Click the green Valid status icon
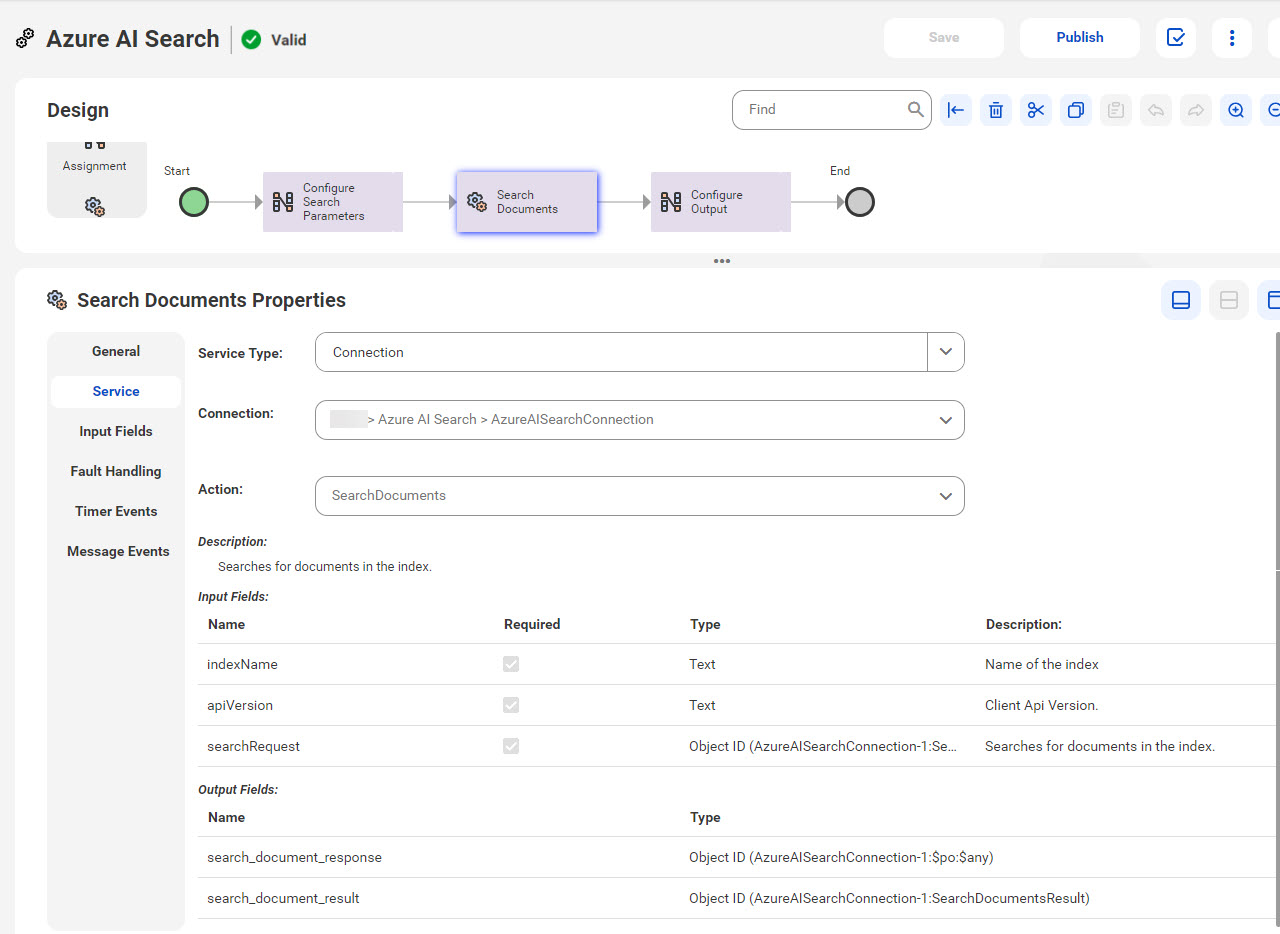 (251, 40)
